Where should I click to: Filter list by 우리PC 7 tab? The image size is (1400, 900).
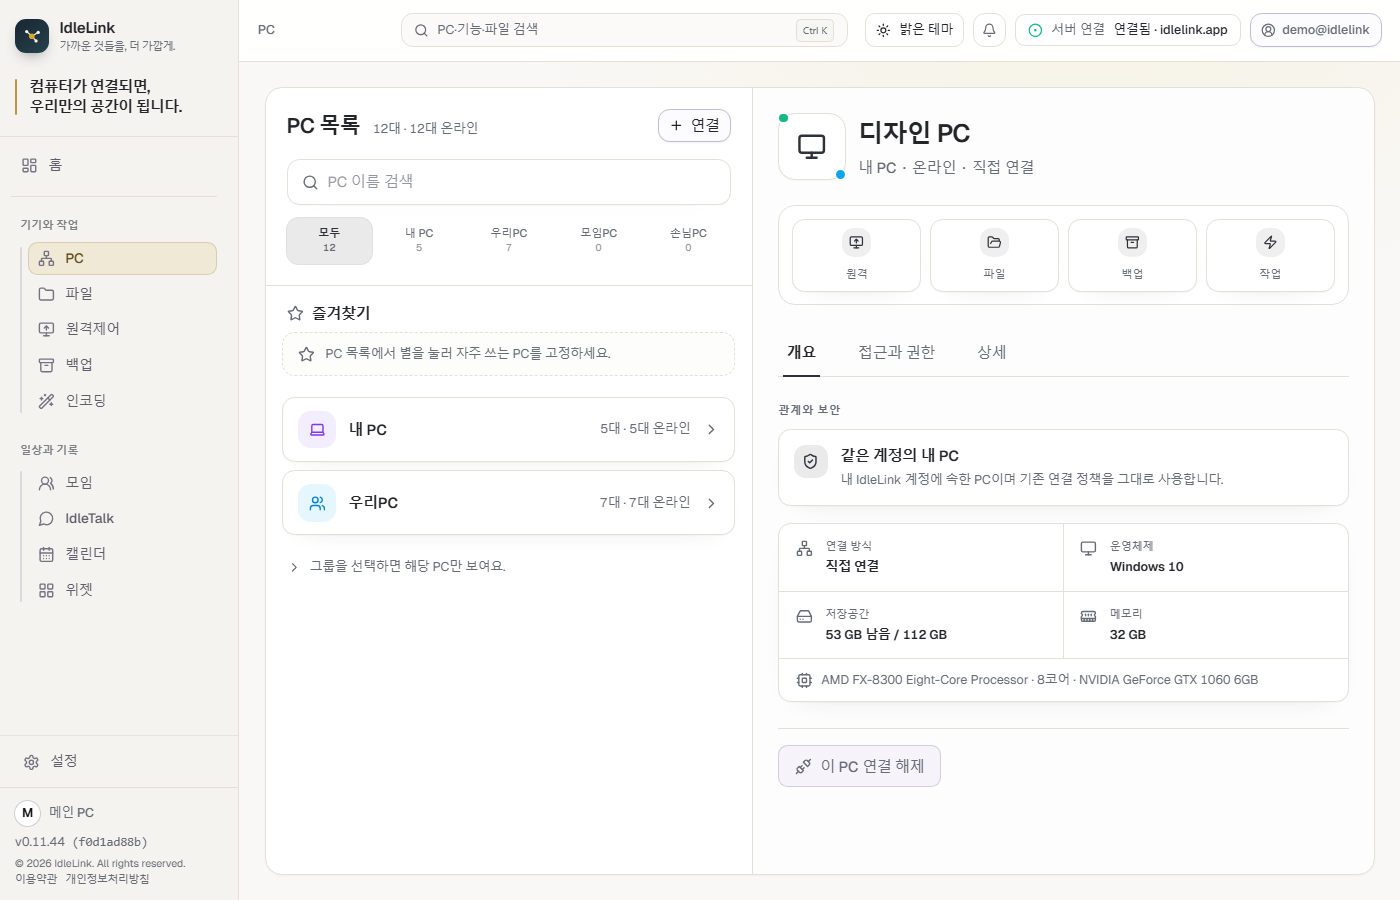click(509, 240)
